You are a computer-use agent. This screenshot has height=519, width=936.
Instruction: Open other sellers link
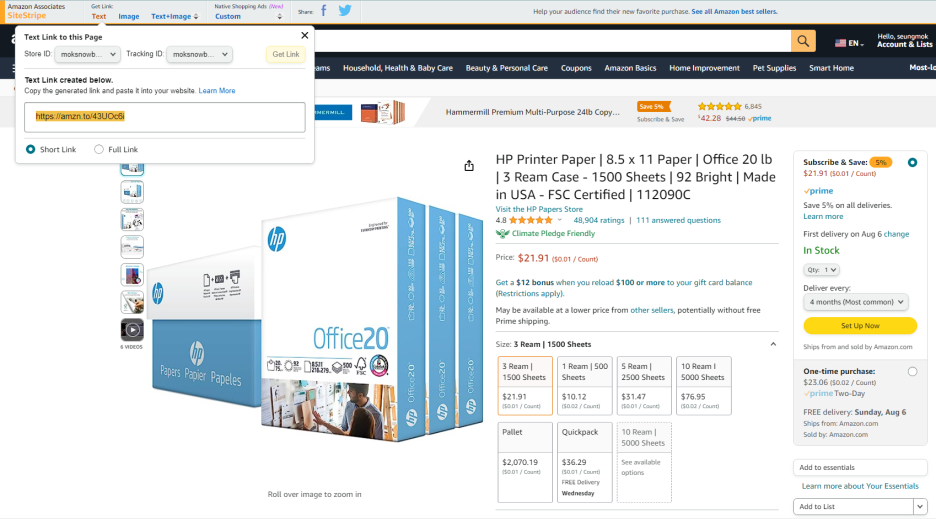click(652, 310)
